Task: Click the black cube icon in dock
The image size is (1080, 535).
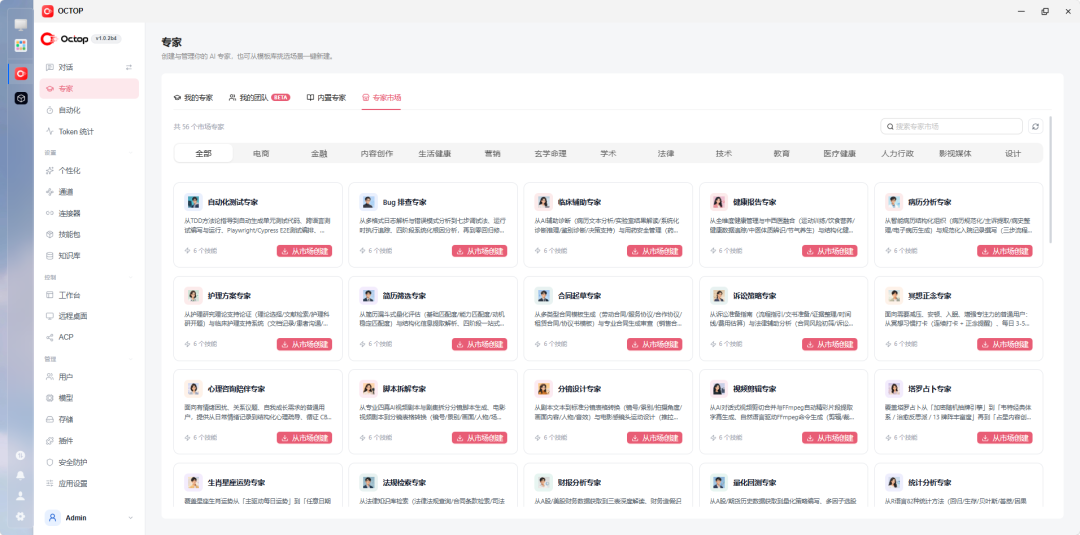Action: coord(21,98)
